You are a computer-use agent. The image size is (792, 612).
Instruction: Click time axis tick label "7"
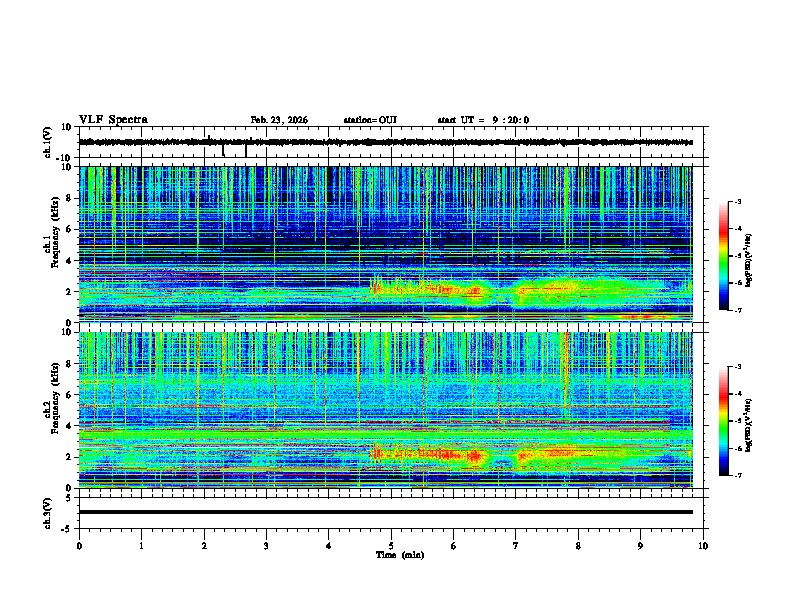click(x=516, y=546)
